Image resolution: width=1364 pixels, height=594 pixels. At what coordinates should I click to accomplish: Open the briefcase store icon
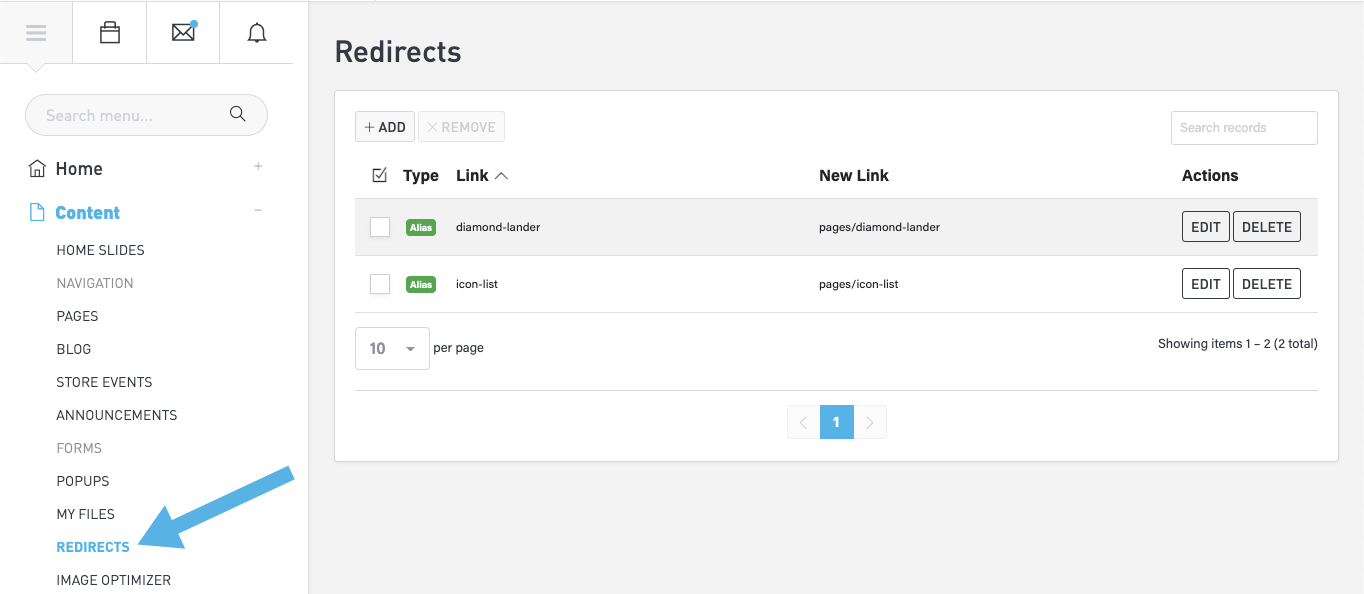click(x=110, y=33)
